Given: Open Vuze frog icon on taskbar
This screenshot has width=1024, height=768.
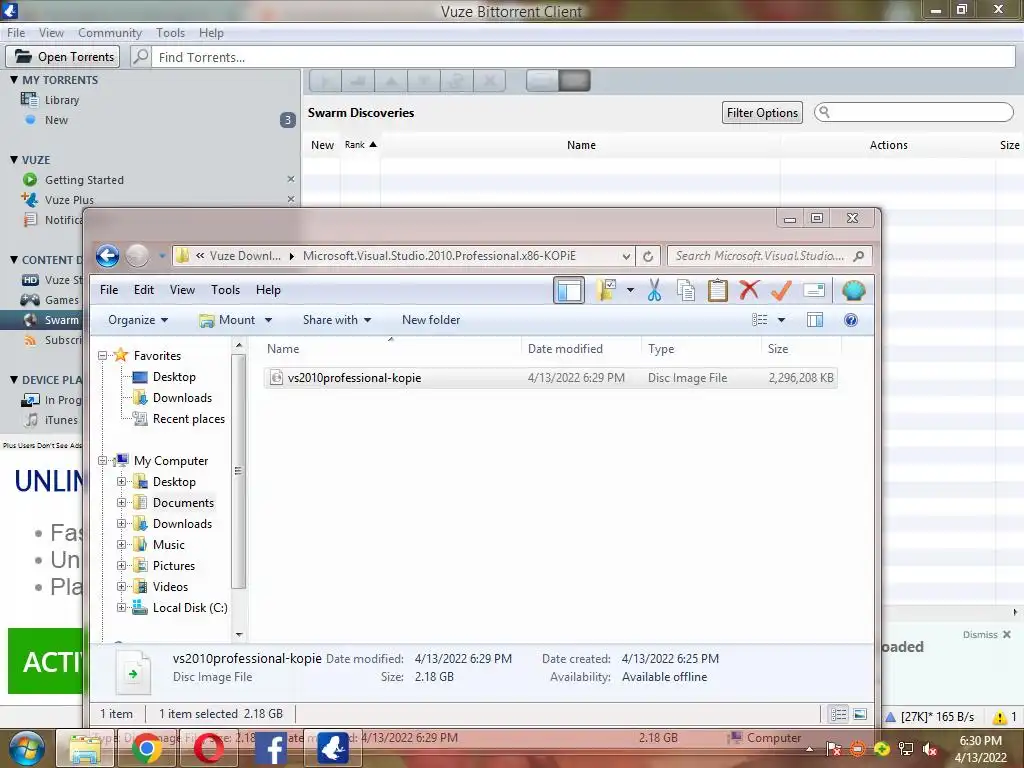Looking at the screenshot, I should pos(332,748).
